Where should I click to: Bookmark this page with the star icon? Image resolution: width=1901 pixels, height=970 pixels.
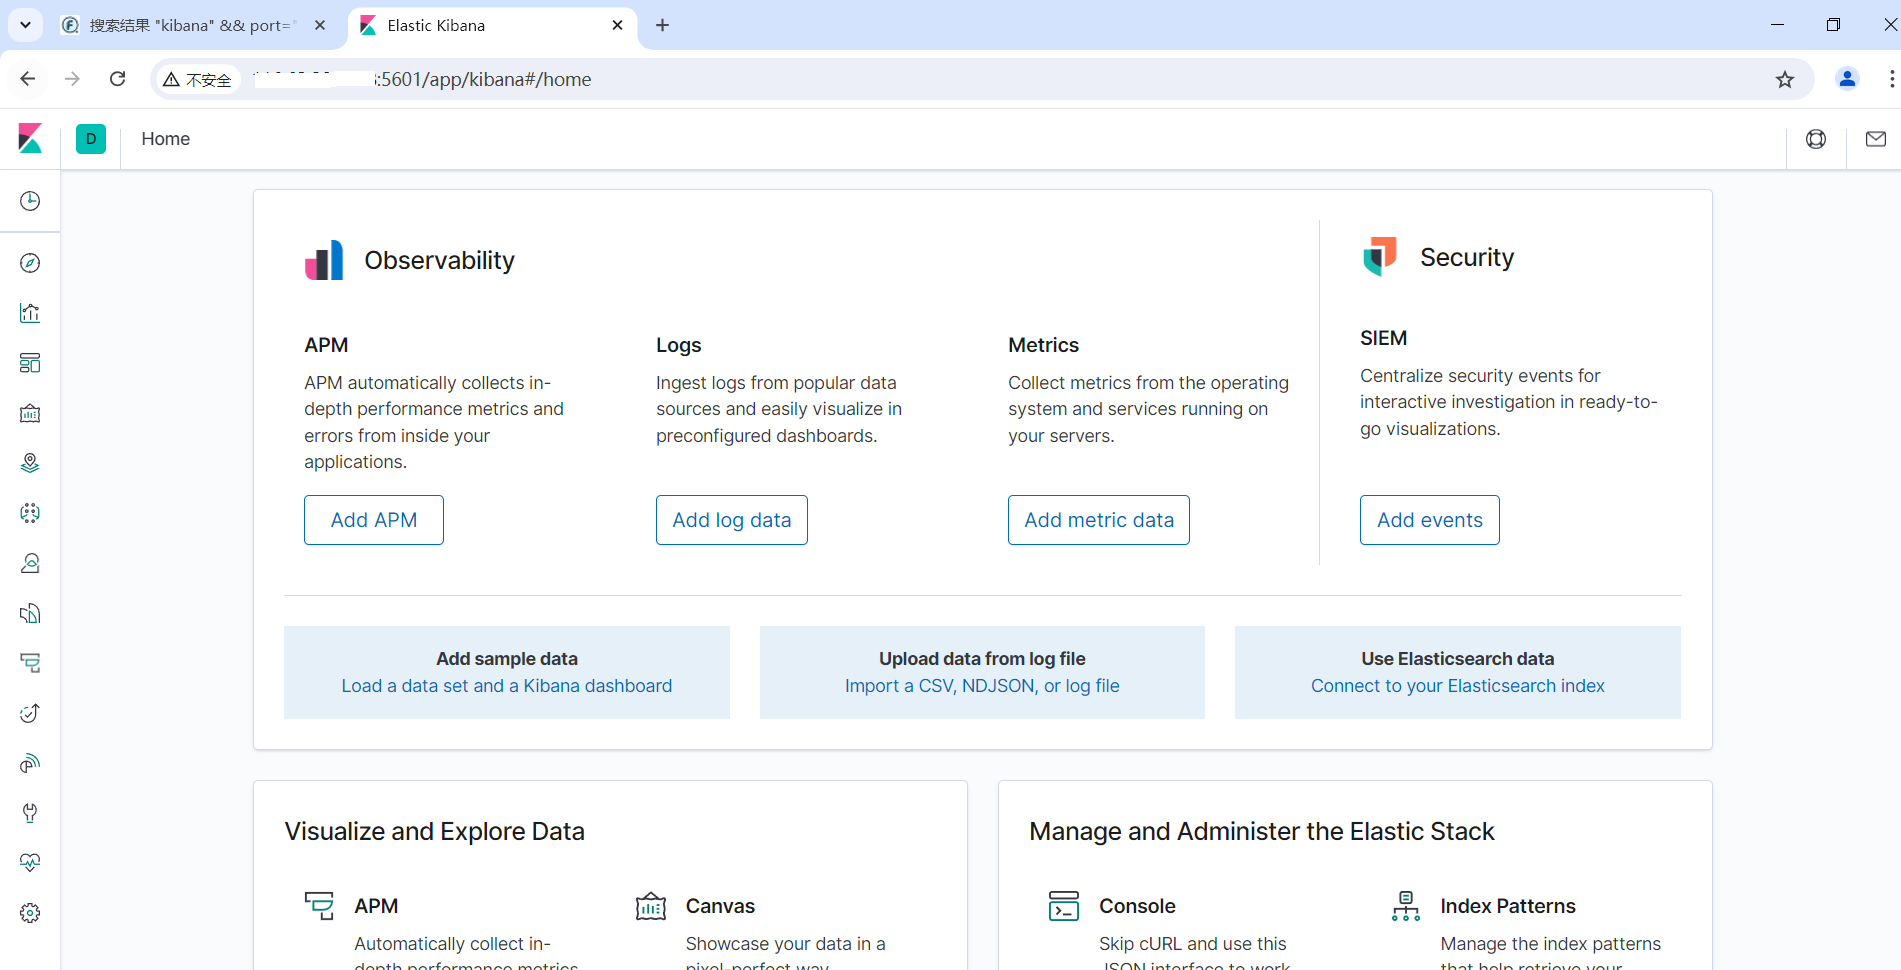pos(1785,79)
